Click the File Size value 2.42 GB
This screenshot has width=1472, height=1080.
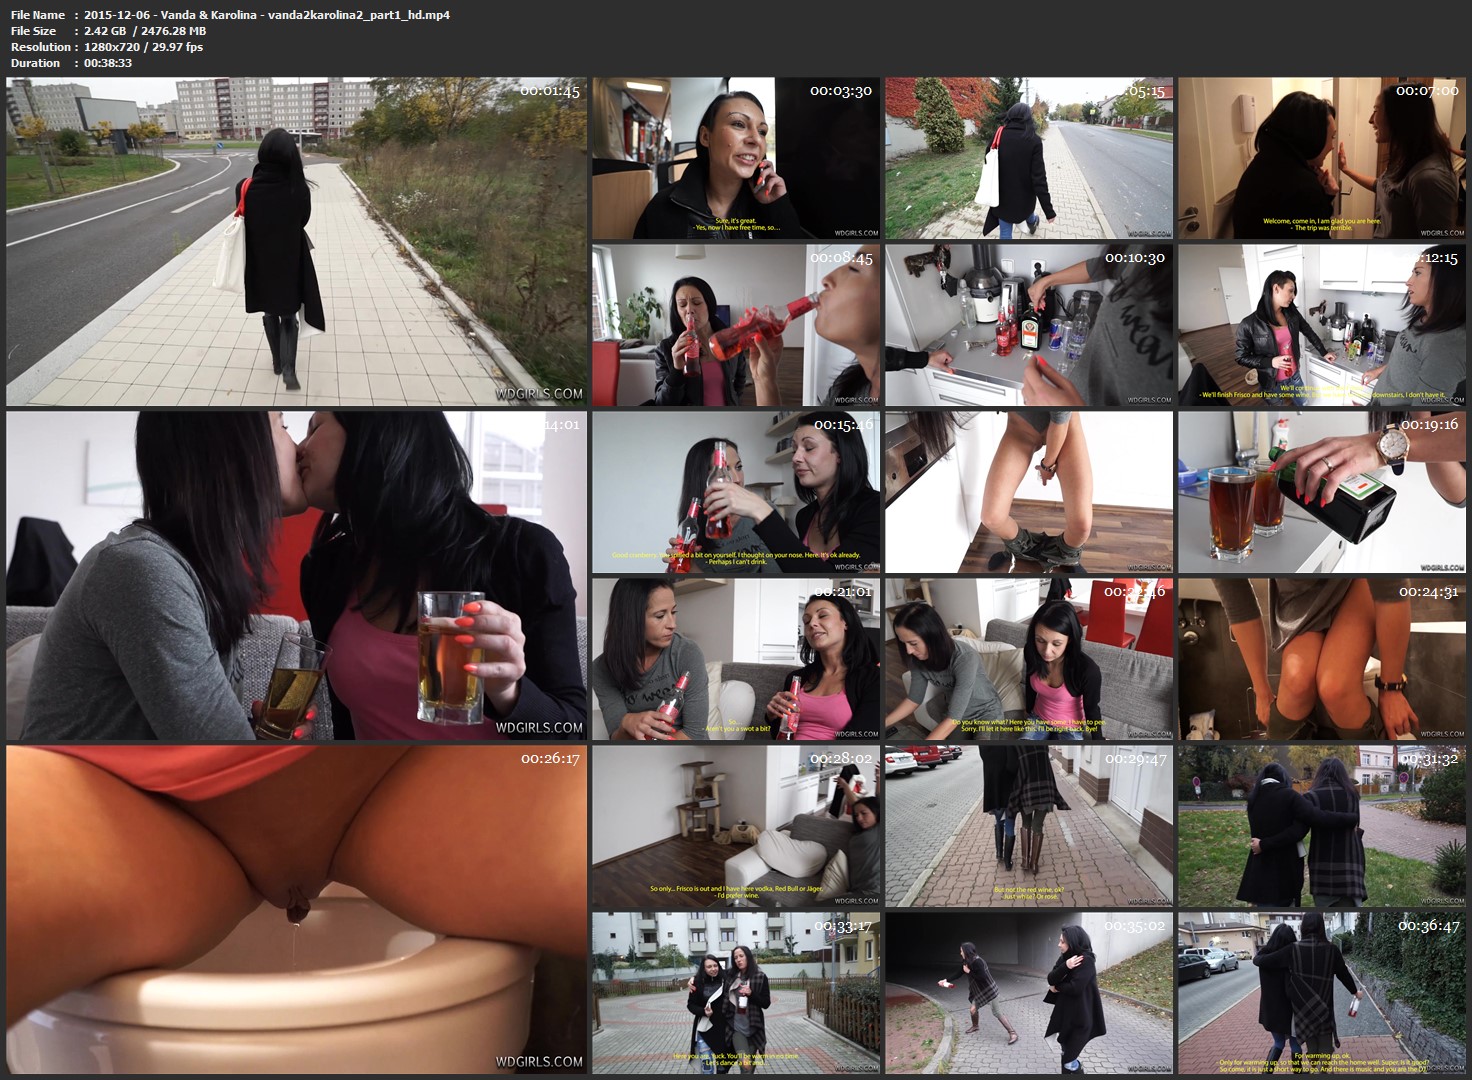[x=105, y=31]
